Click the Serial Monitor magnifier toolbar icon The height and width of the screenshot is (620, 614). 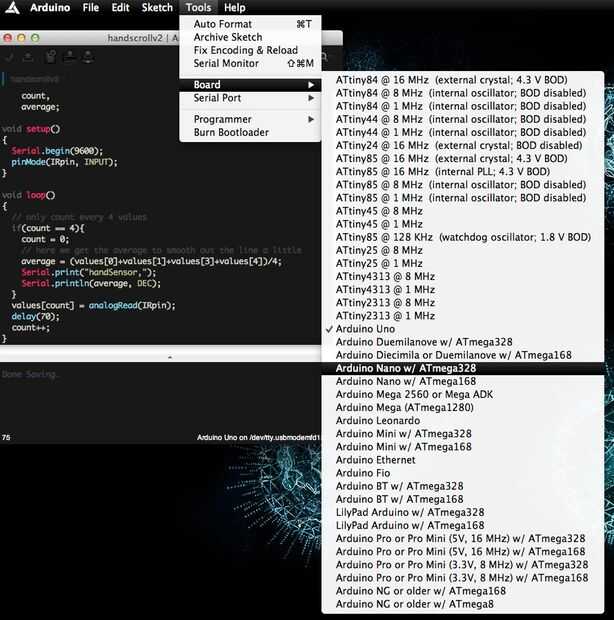point(324,58)
